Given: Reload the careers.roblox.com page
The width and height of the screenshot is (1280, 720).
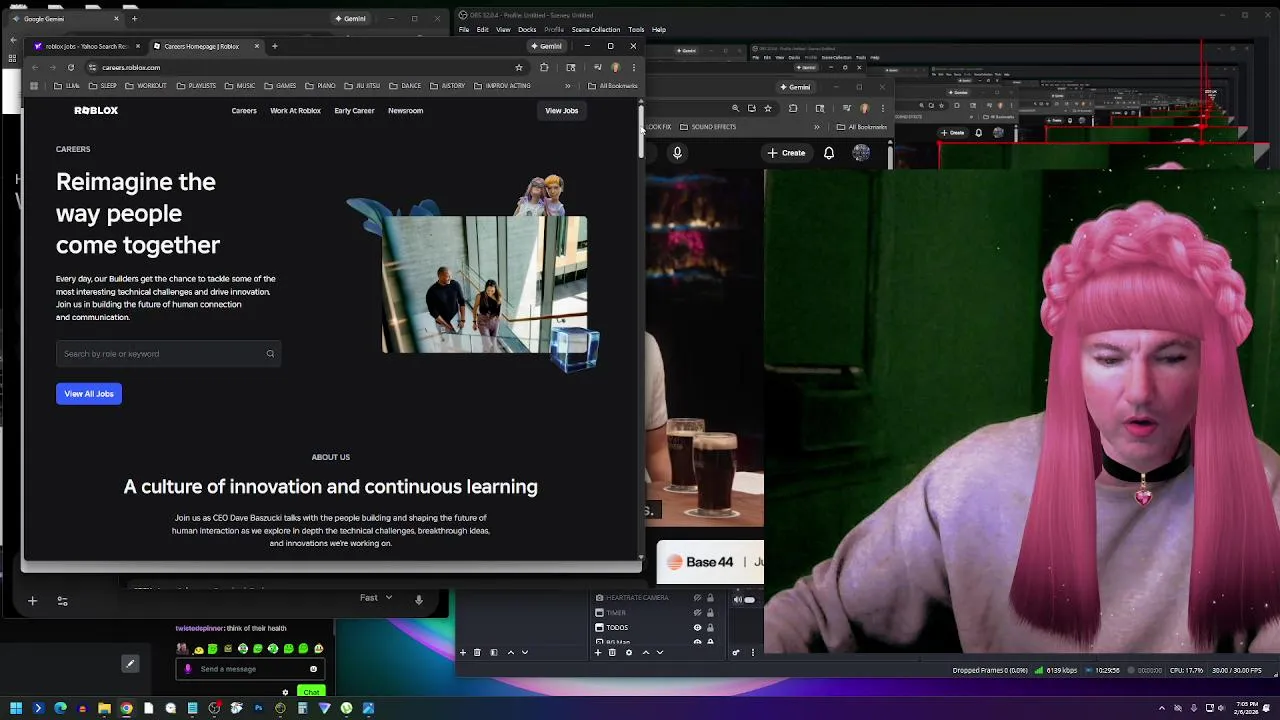Looking at the screenshot, I should tap(70, 67).
